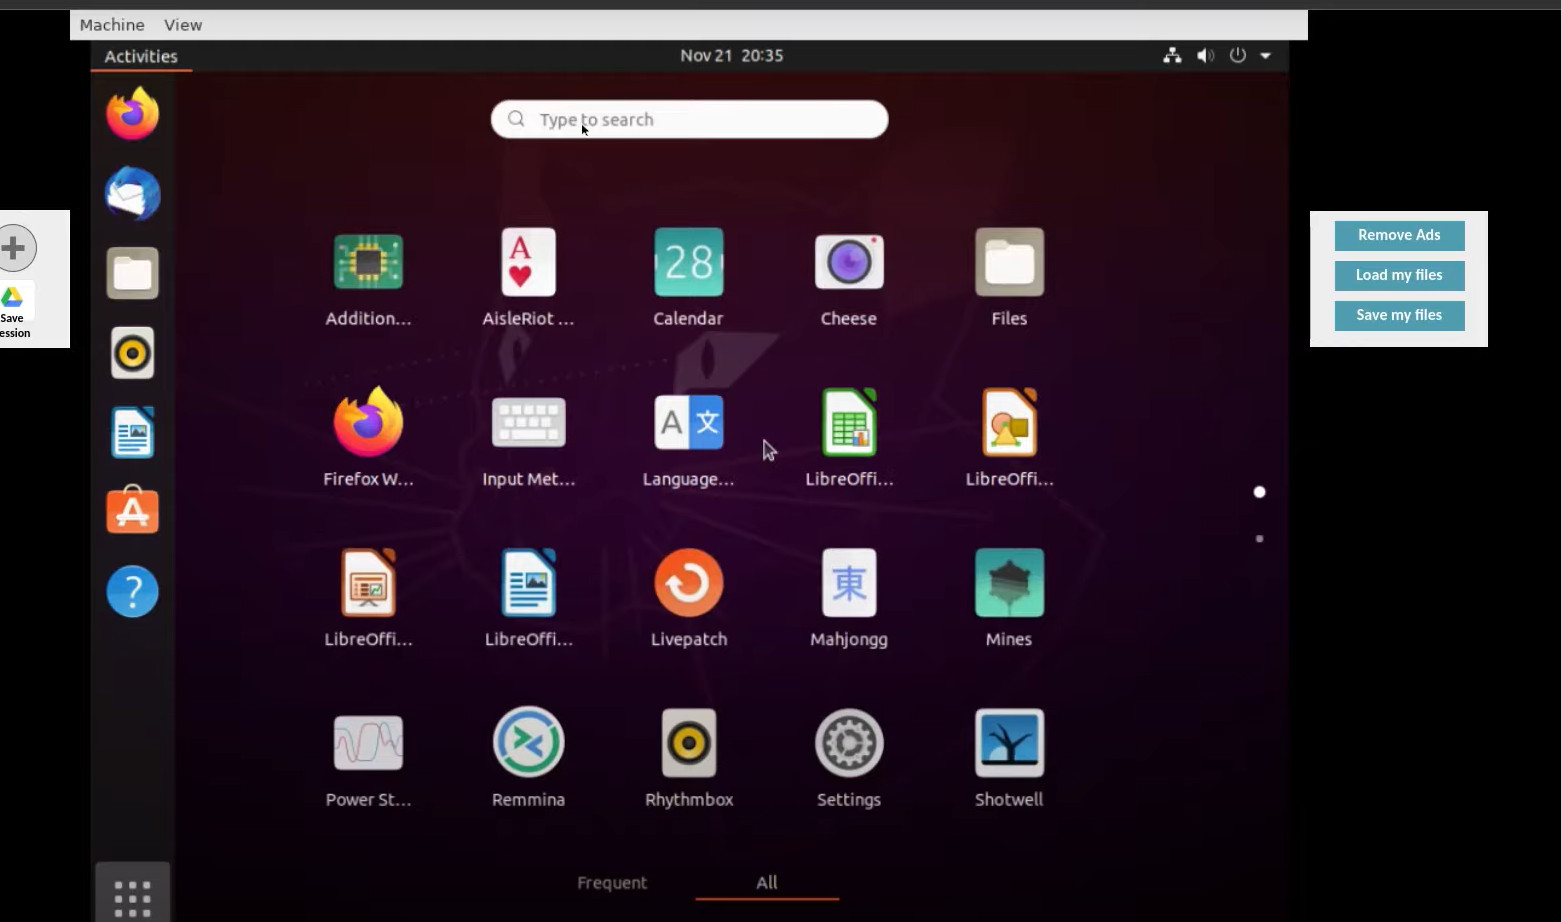Image resolution: width=1561 pixels, height=922 pixels.
Task: Launch LibreOffice Calc spreadsheet app
Action: click(x=849, y=438)
